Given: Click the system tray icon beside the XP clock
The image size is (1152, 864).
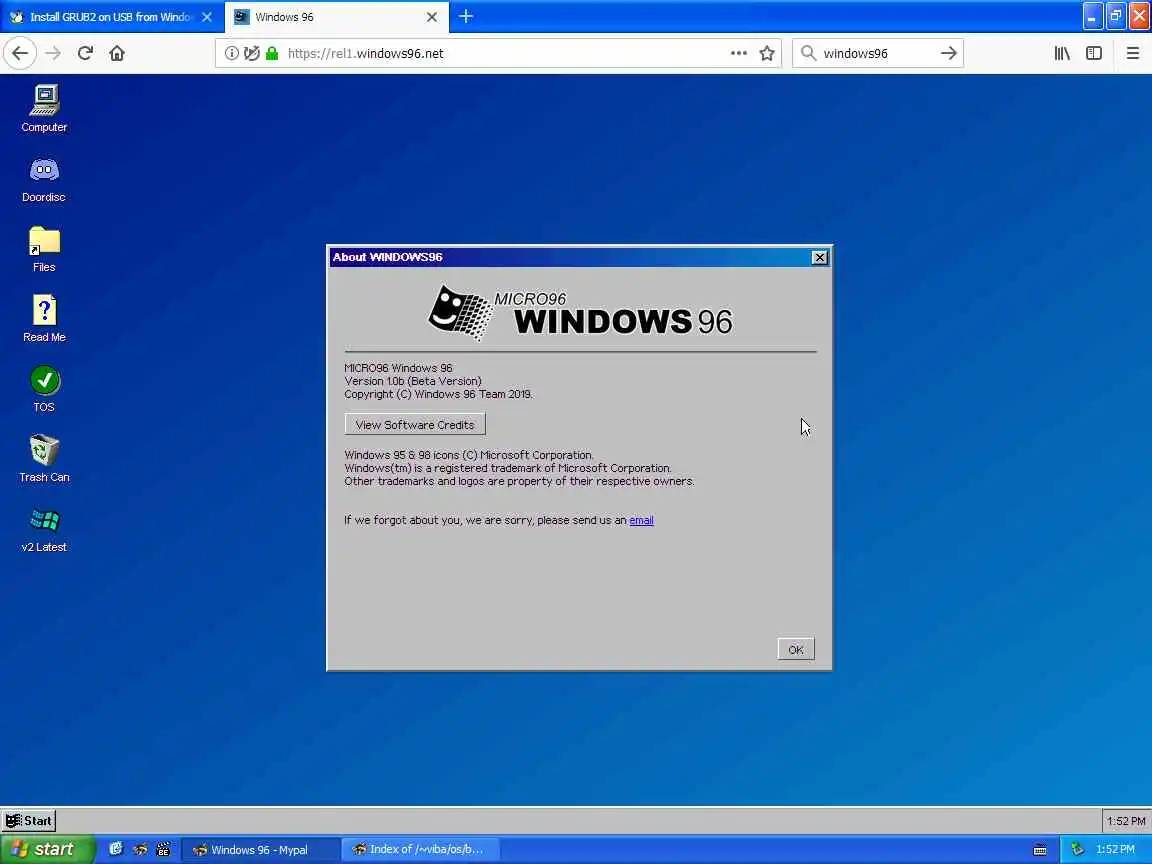Looking at the screenshot, I should (1078, 849).
